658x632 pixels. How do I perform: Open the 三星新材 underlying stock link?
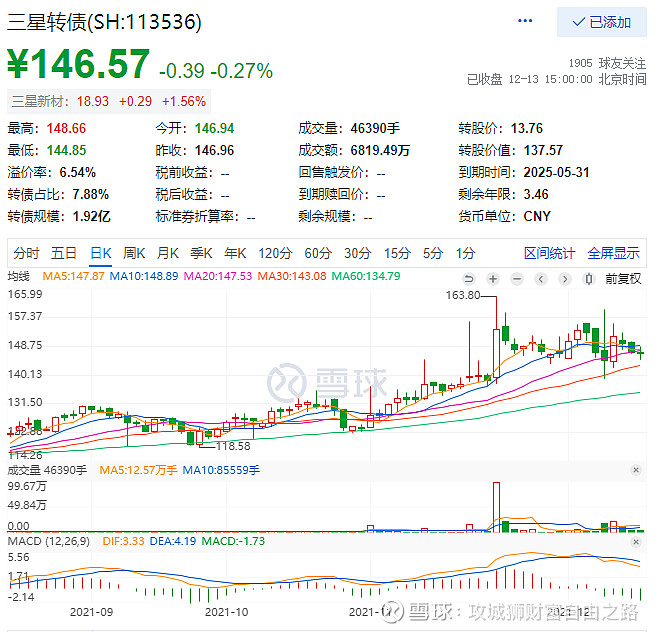point(109,101)
